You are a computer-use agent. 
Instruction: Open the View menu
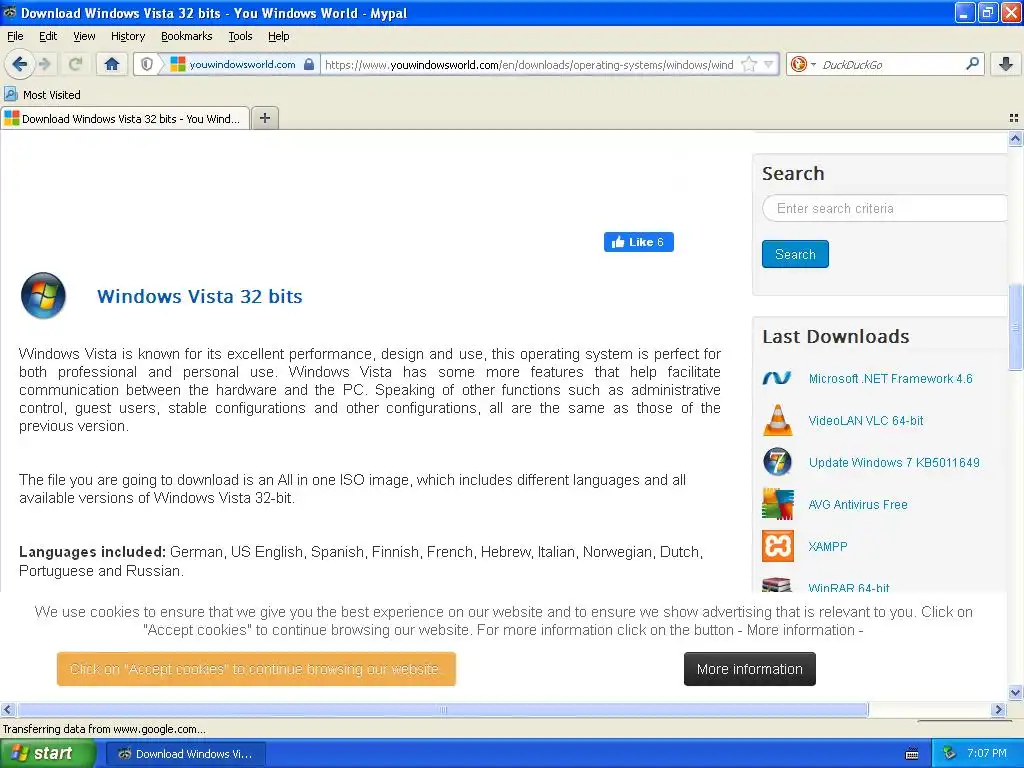point(84,36)
